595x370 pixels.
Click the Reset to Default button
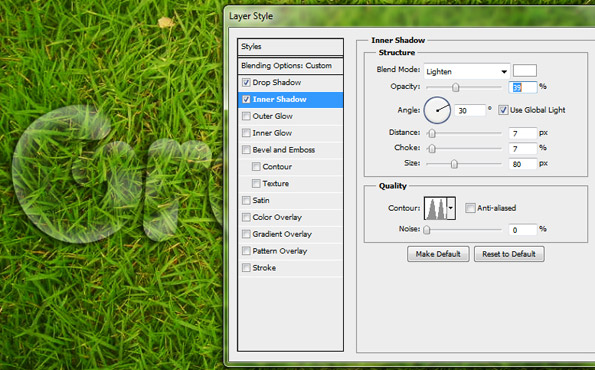[x=509, y=254]
